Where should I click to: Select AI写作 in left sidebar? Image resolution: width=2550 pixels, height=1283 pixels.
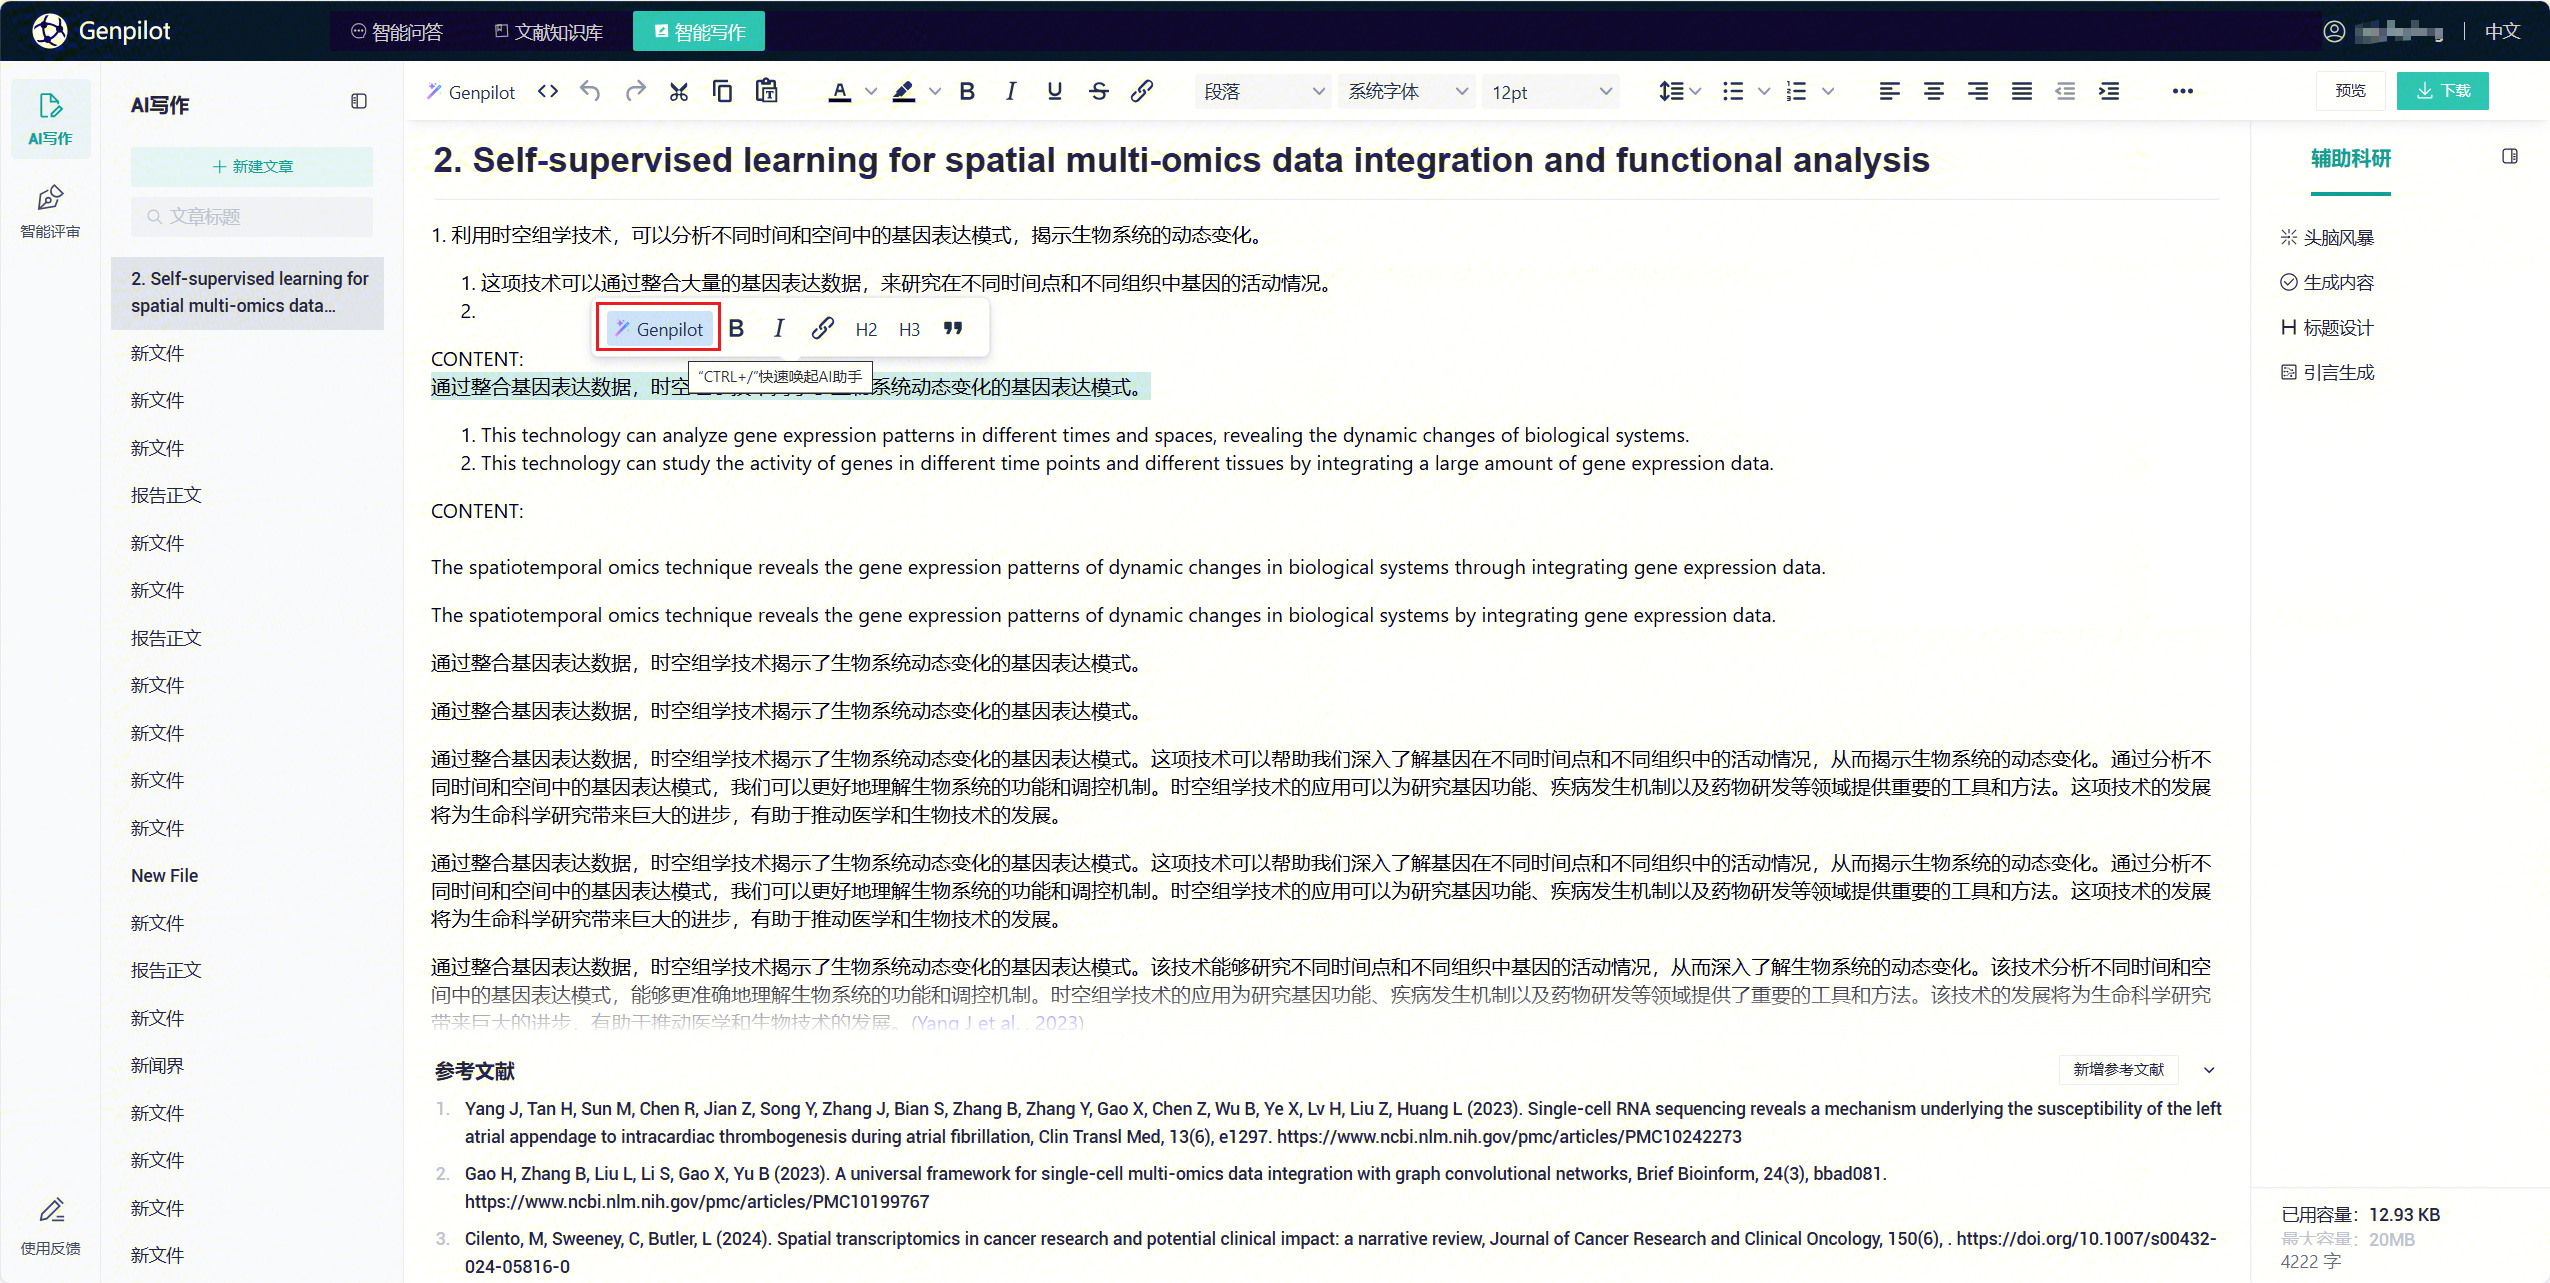(x=50, y=118)
